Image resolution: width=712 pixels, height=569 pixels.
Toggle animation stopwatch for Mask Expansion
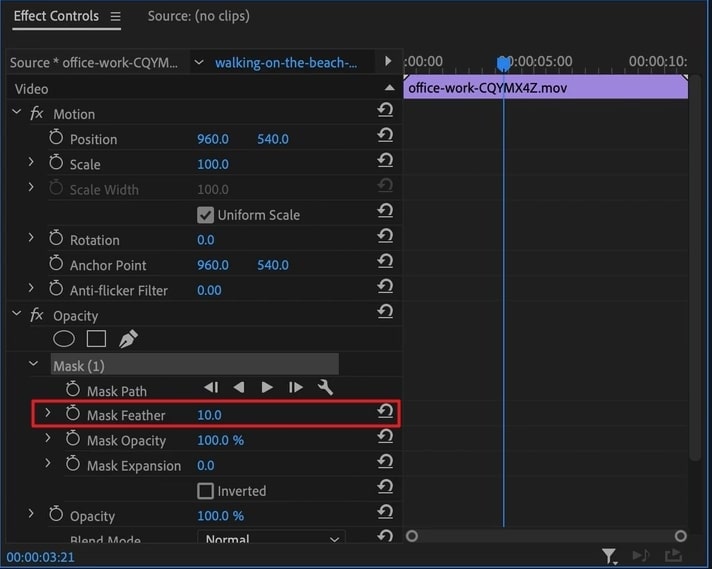click(73, 464)
